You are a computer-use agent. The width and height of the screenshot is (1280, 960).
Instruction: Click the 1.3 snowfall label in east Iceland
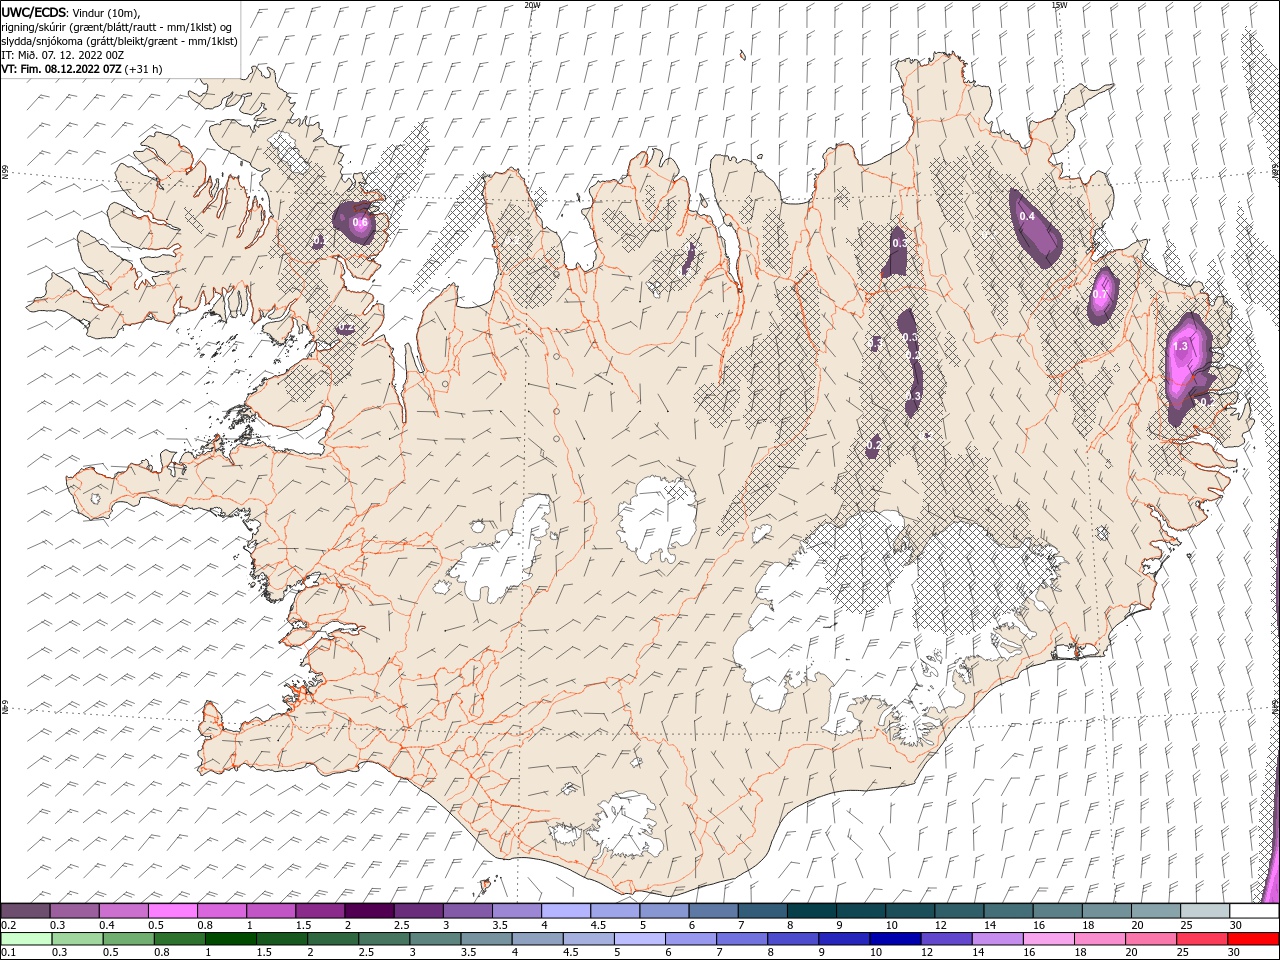click(x=1180, y=346)
